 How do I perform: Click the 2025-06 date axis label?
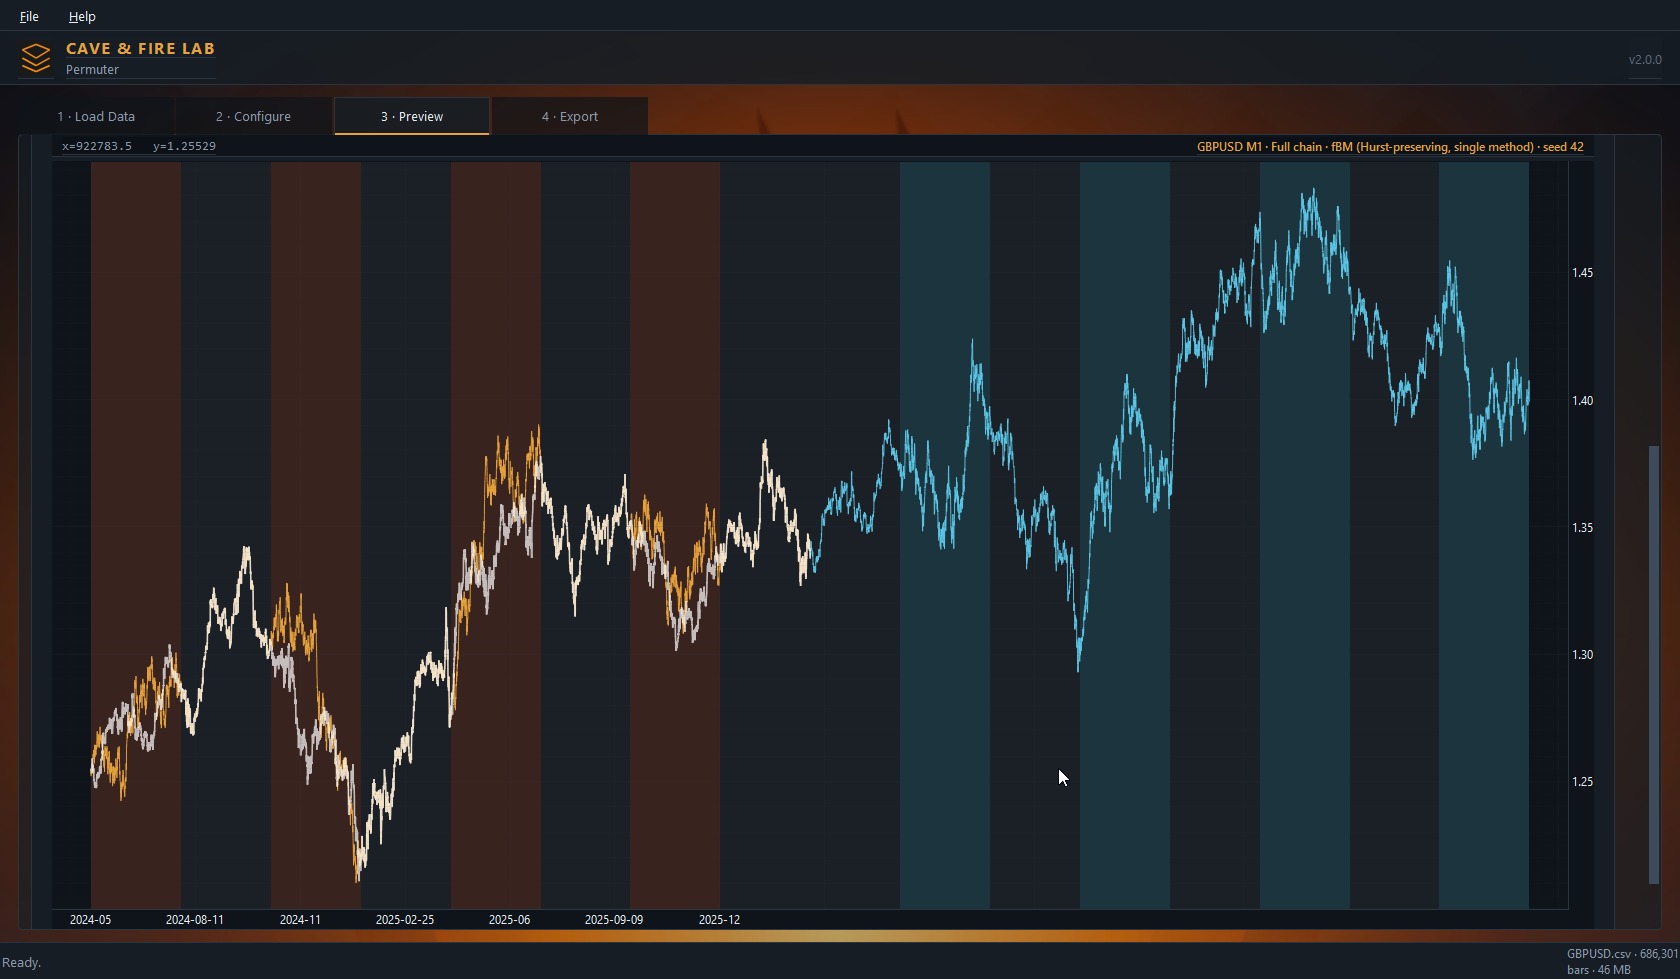coord(509,919)
